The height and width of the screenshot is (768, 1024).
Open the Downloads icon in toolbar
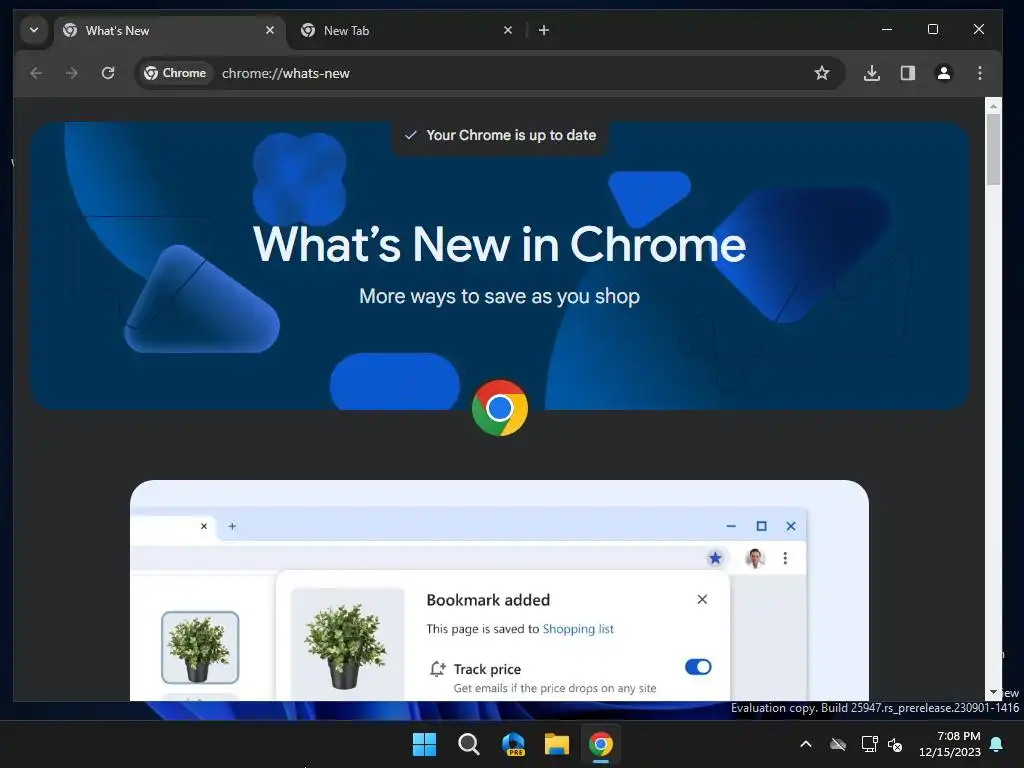[x=871, y=73]
